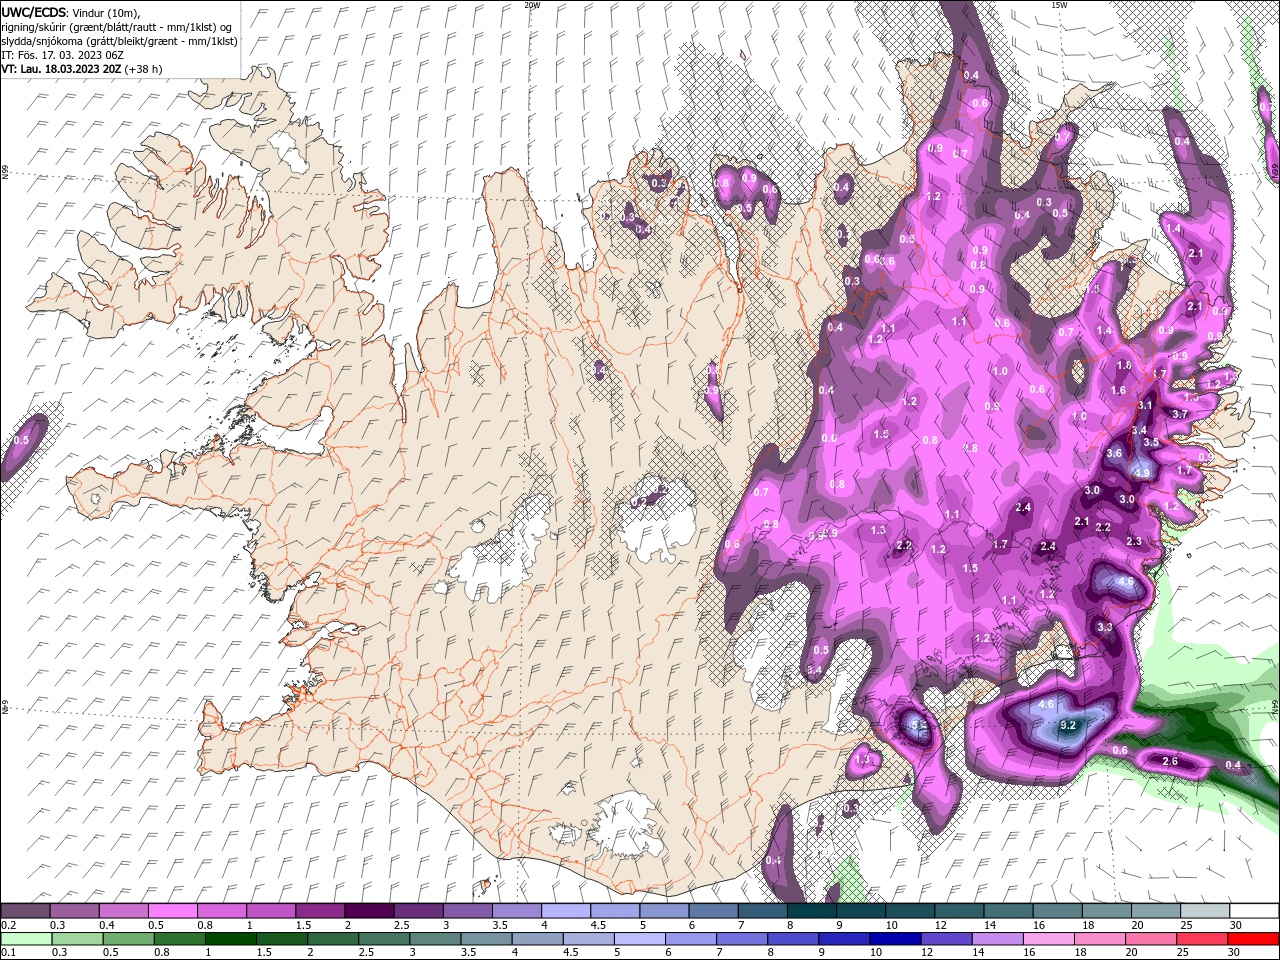The width and height of the screenshot is (1280, 960).
Task: Click the 15W longitude label
Action: coord(1059,5)
